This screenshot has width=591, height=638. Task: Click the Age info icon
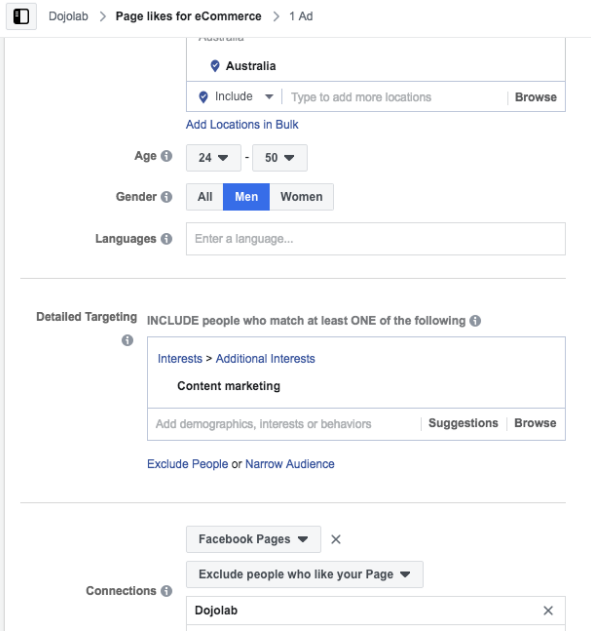click(x=166, y=156)
